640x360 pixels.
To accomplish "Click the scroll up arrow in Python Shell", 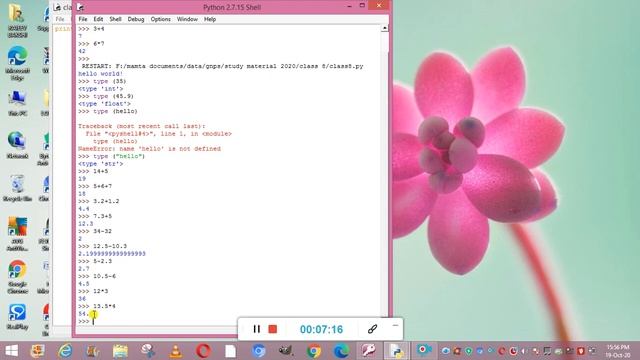I will click(384, 28).
